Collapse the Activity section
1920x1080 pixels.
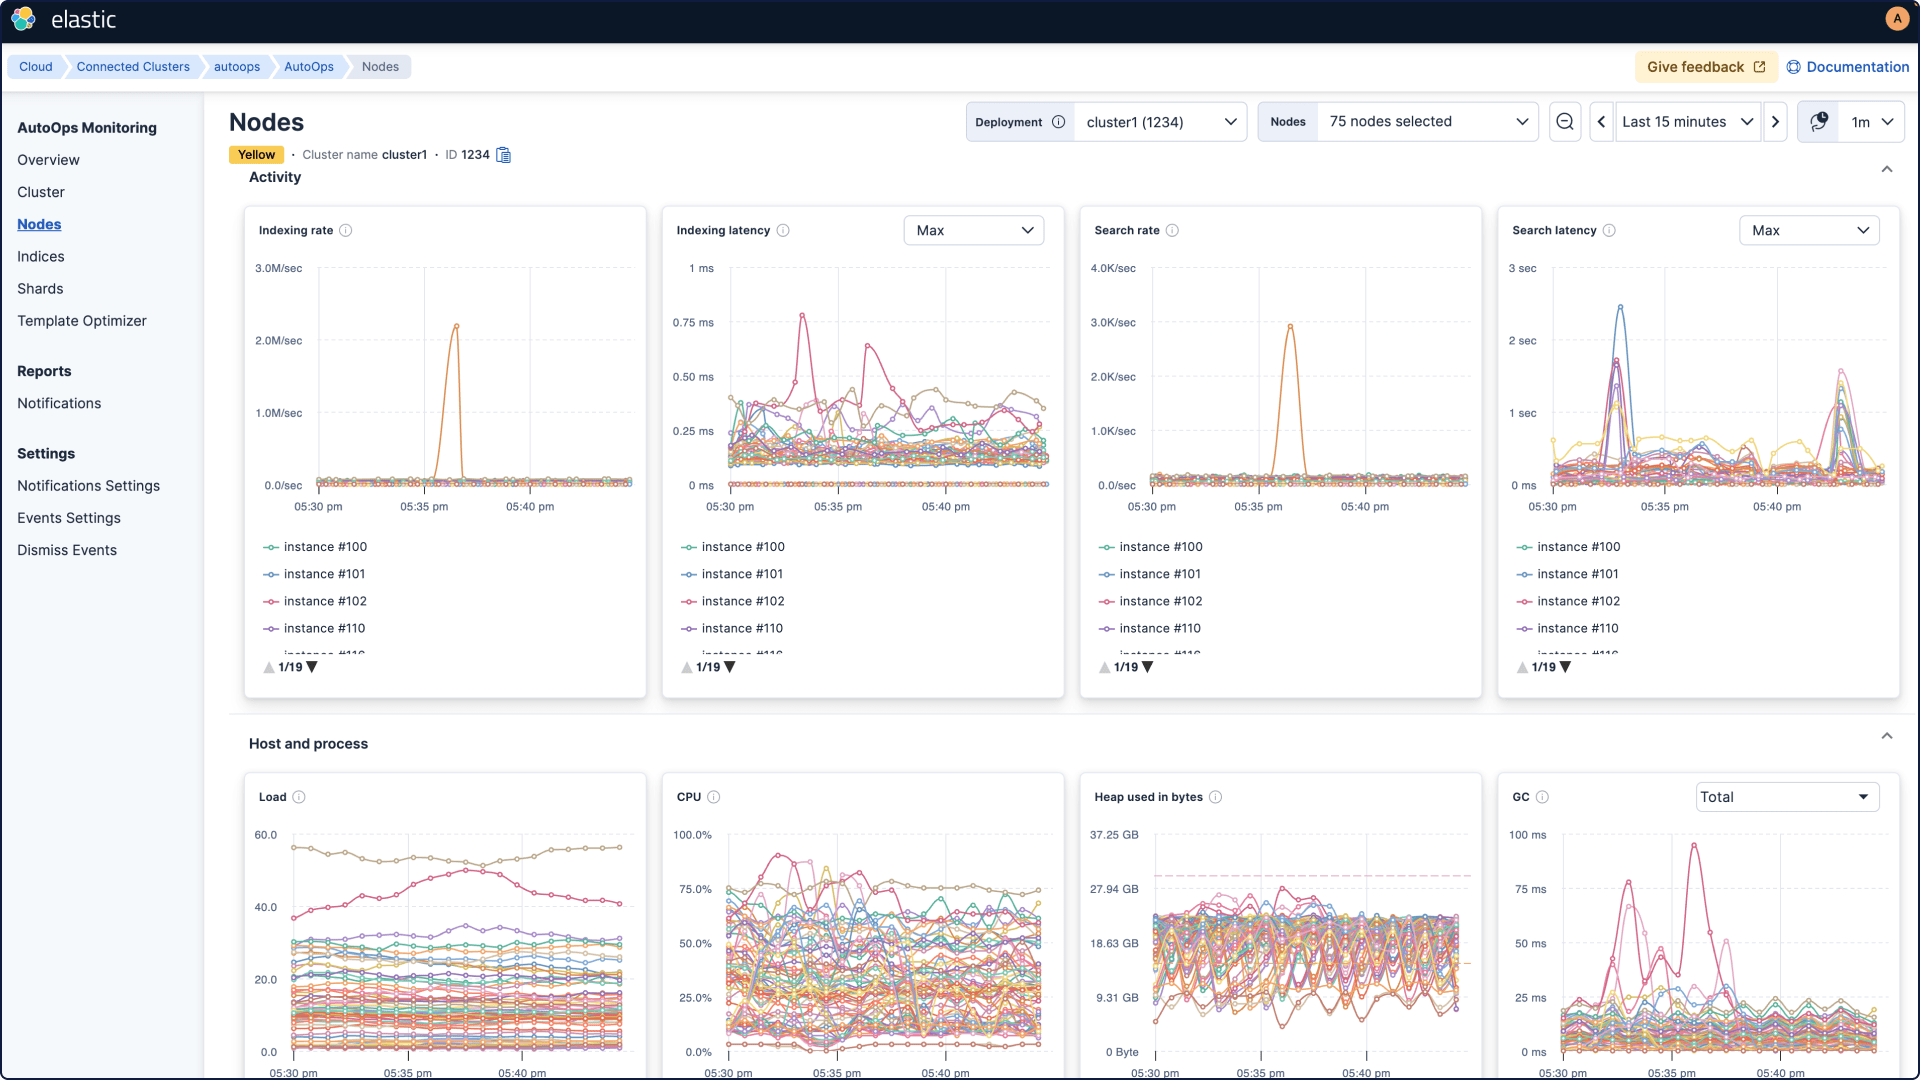click(x=1887, y=169)
